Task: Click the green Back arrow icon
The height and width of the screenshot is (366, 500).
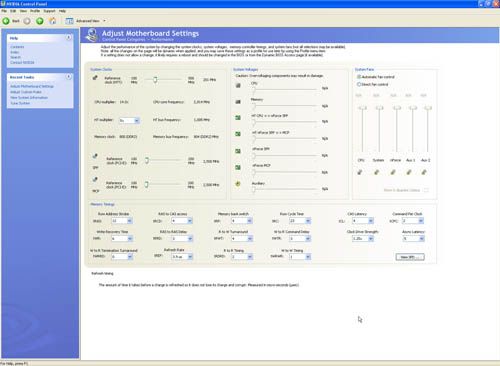Action: pos(6,21)
